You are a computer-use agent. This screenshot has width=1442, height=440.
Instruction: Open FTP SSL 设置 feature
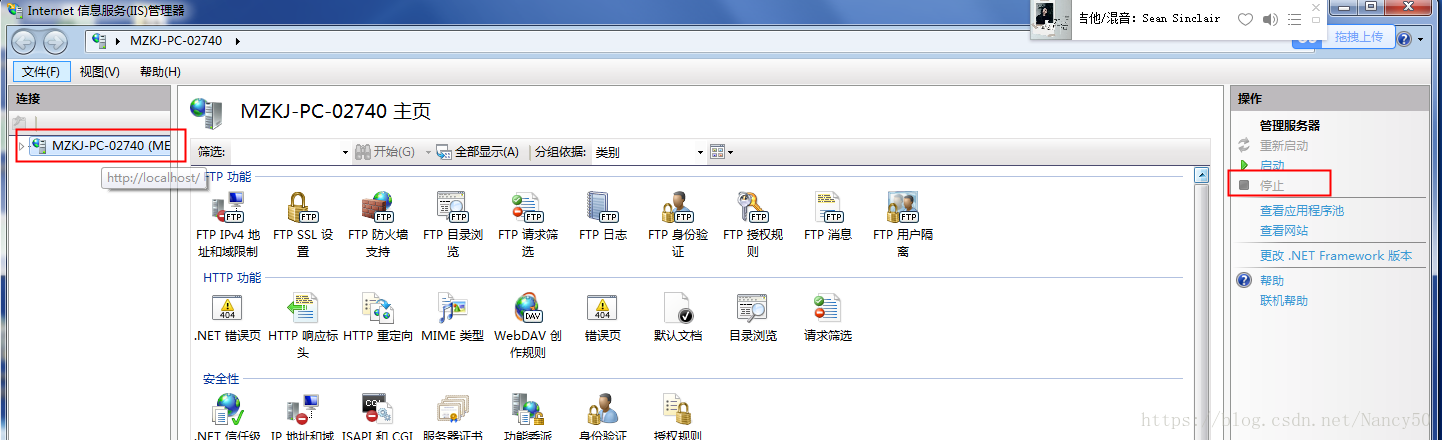click(303, 224)
